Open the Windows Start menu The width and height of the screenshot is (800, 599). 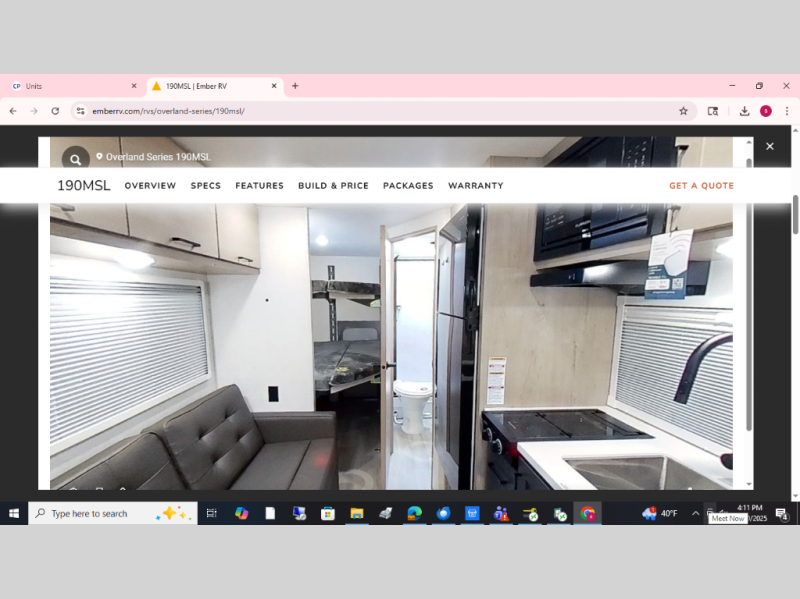13,513
